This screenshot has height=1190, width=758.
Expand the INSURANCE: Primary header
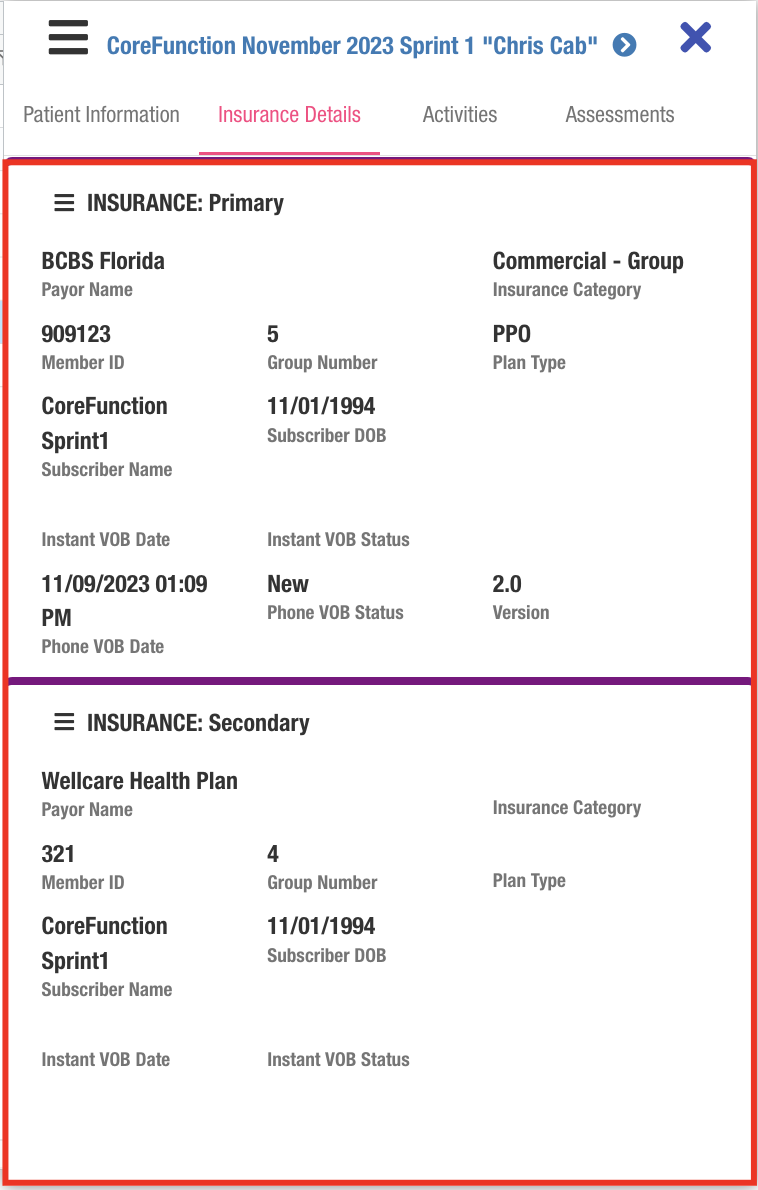[186, 203]
